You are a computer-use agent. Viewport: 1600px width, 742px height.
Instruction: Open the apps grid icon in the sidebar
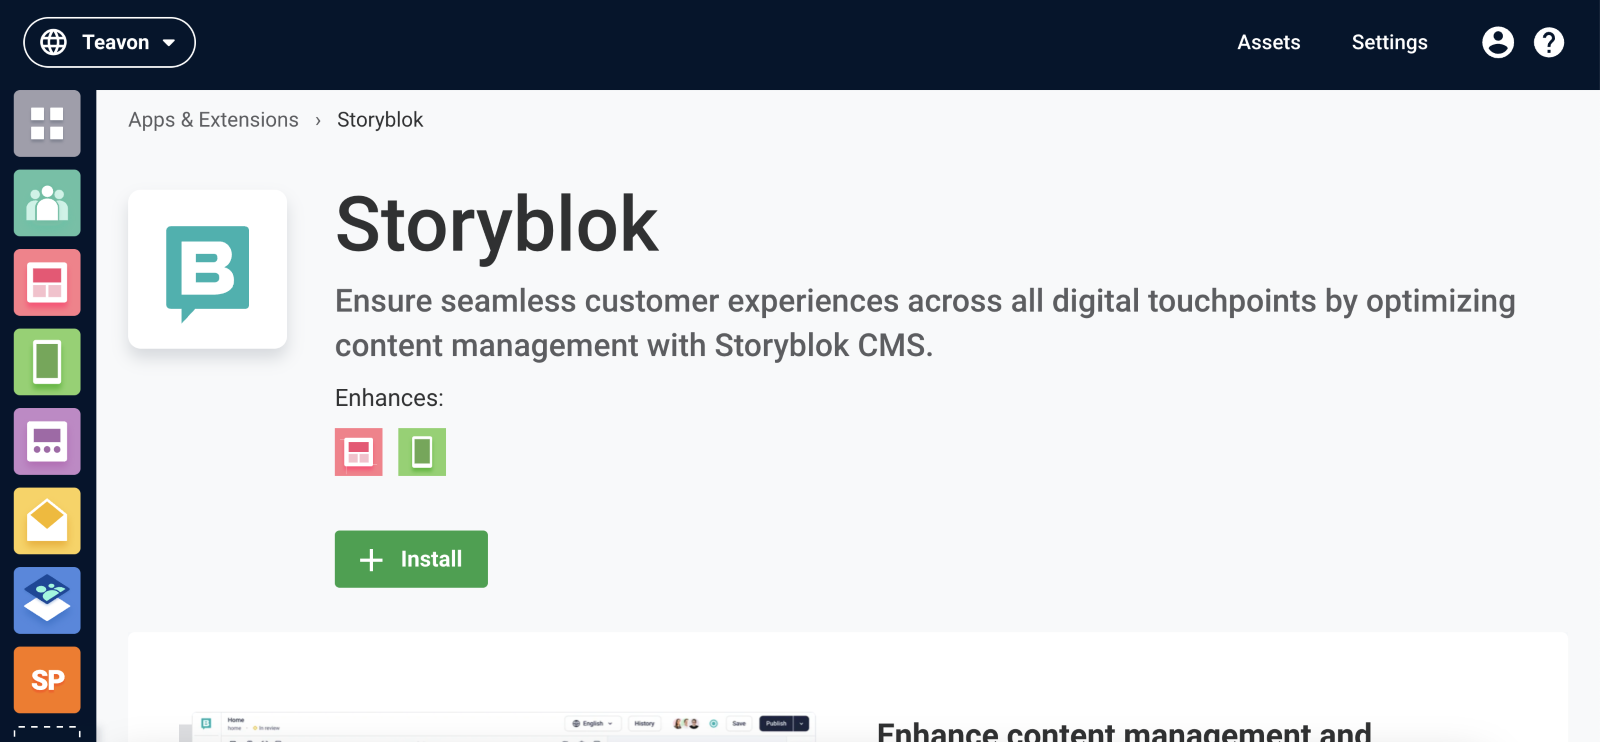(x=46, y=123)
